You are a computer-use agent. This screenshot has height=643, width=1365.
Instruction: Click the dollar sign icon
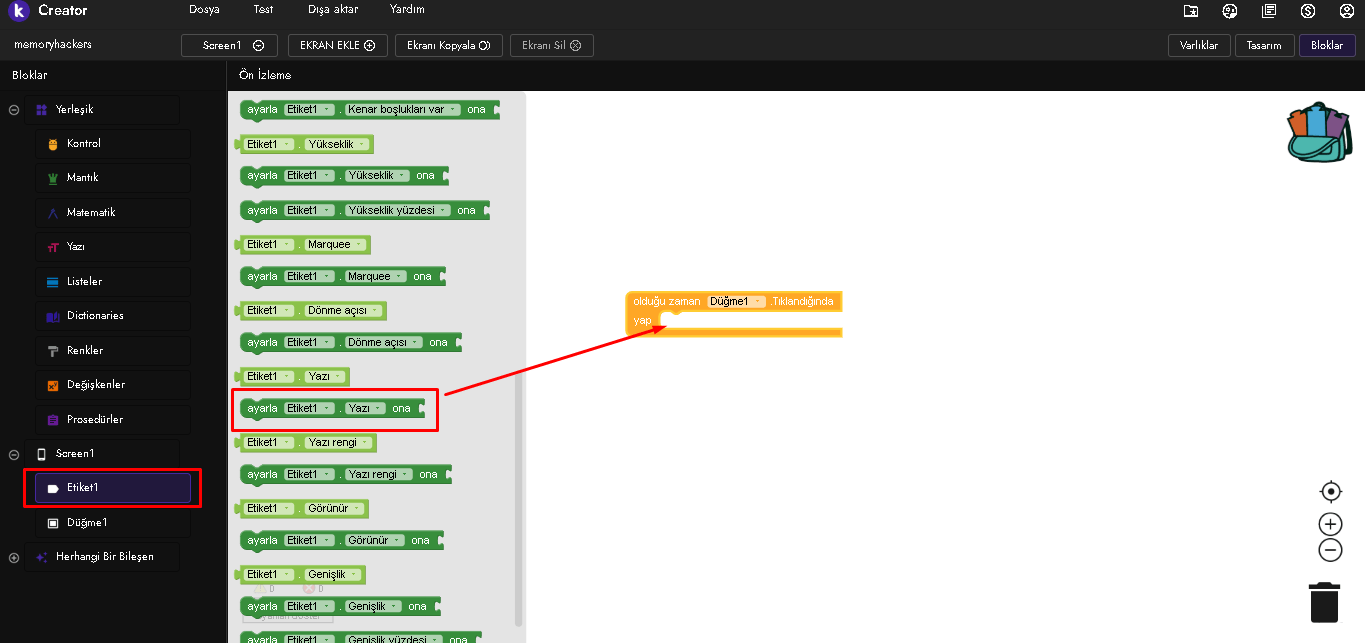[1308, 11]
